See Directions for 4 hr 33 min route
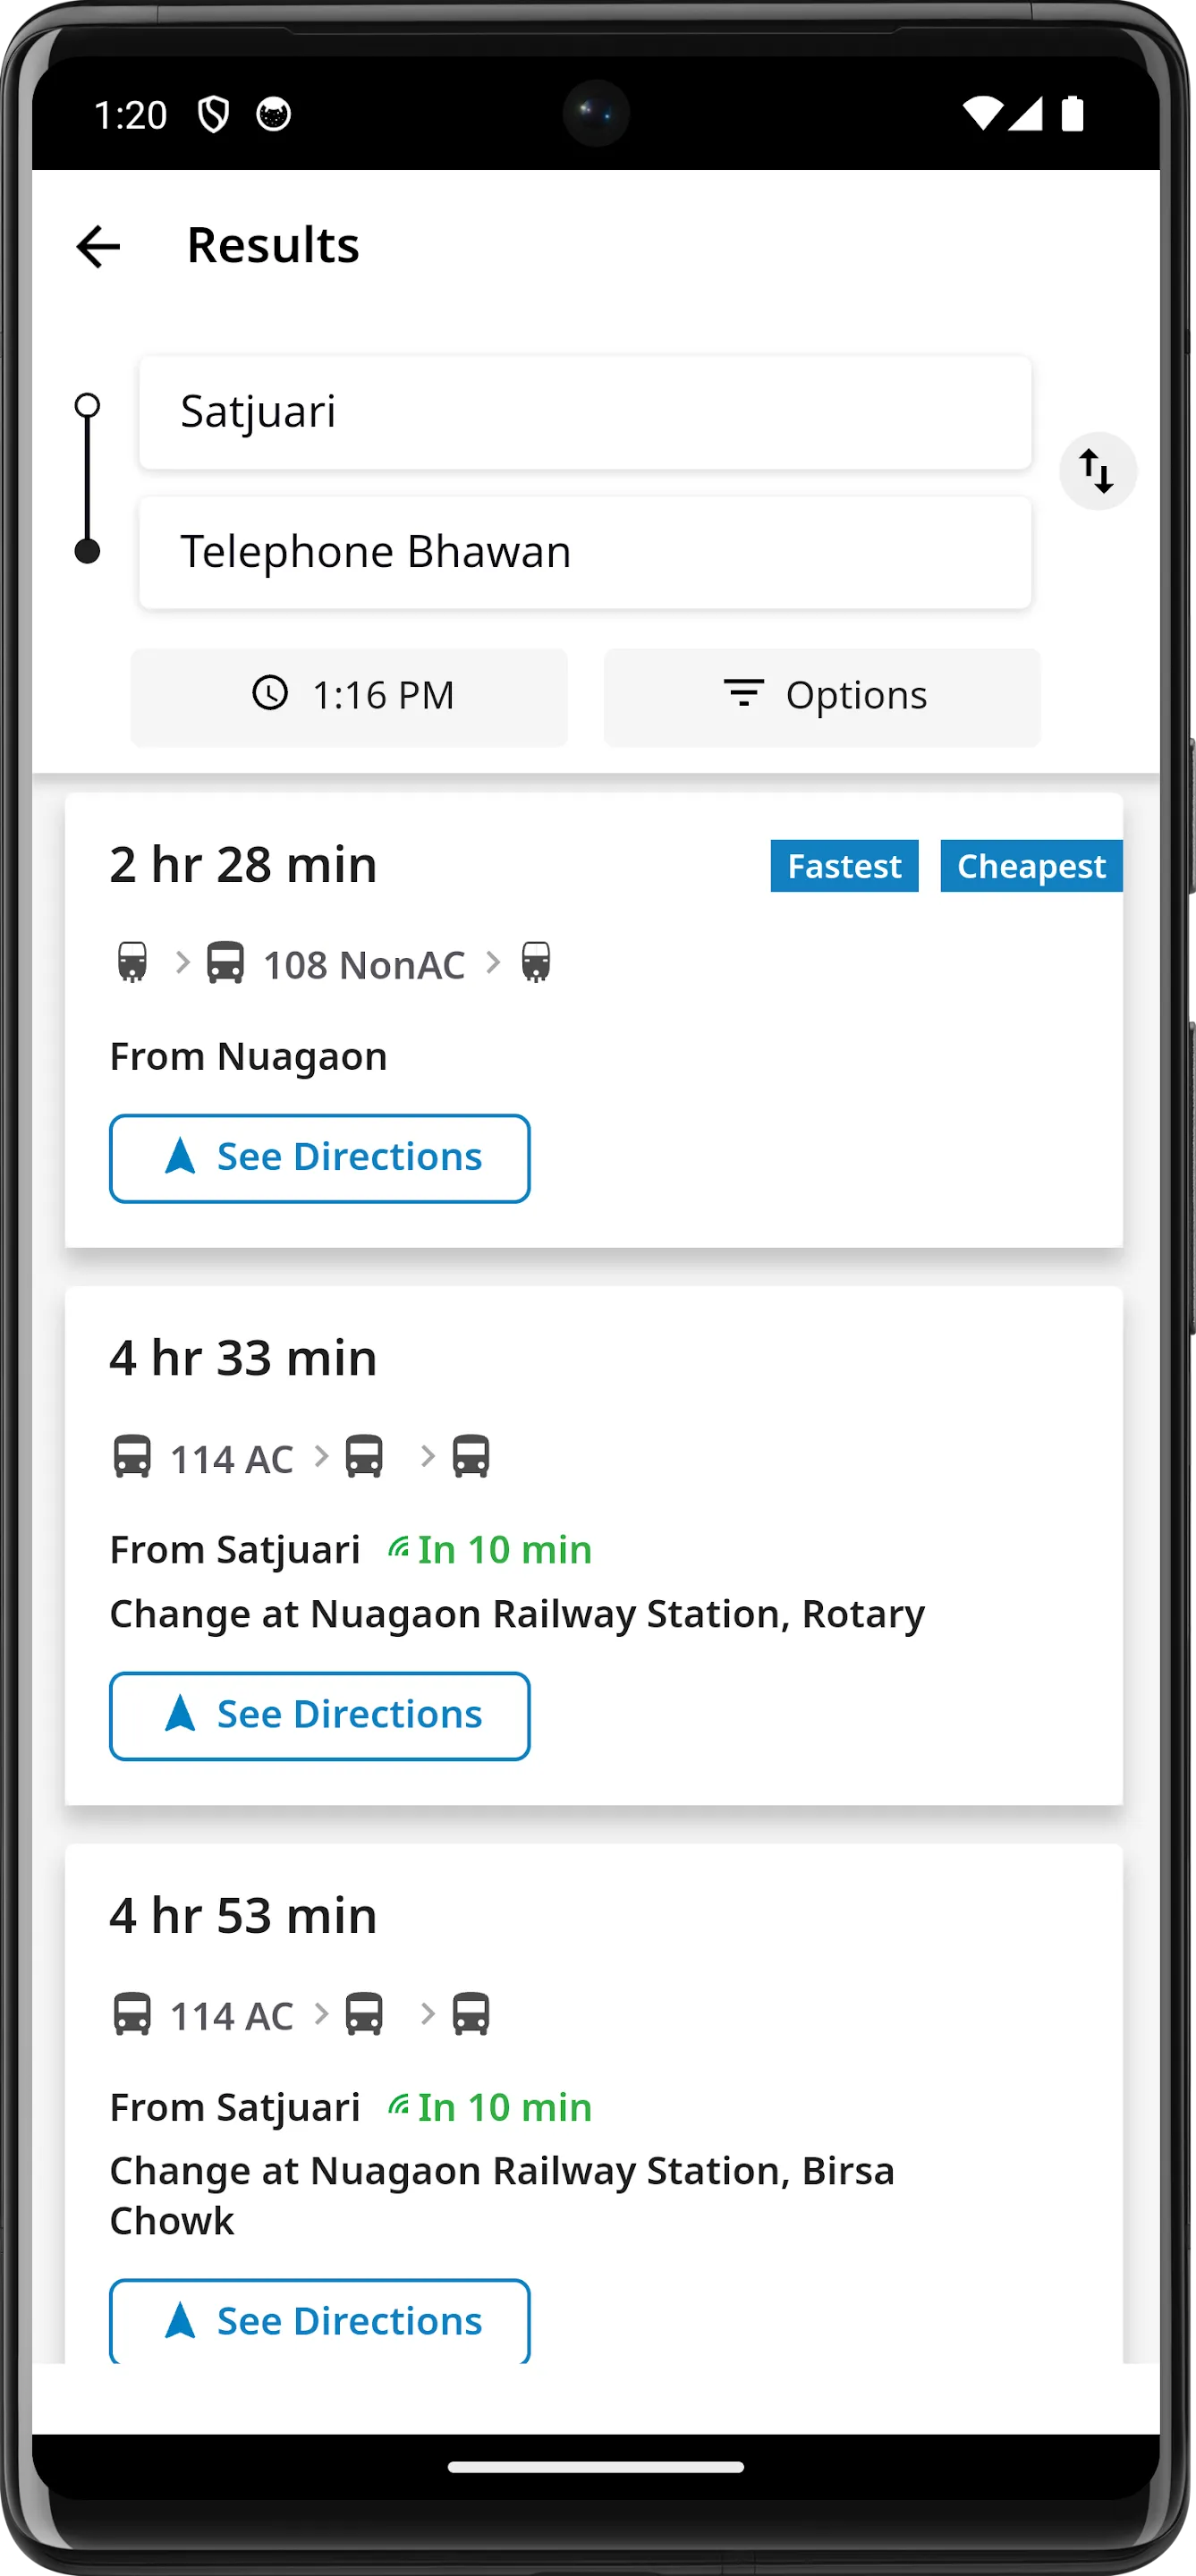1196x2576 pixels. coord(320,1715)
